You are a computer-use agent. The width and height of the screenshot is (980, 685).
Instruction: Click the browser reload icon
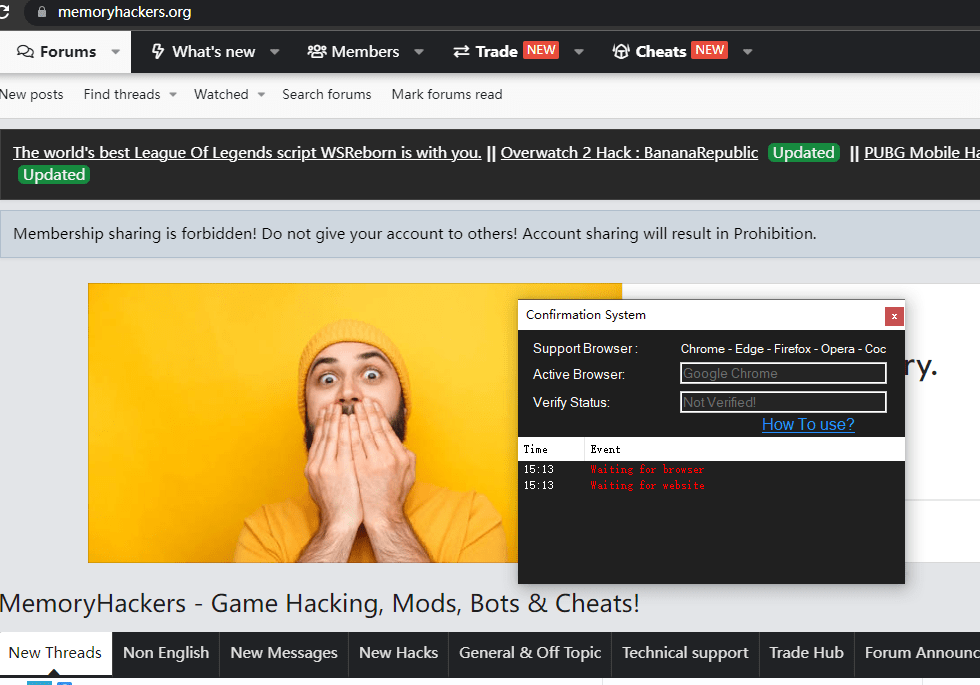(4, 12)
